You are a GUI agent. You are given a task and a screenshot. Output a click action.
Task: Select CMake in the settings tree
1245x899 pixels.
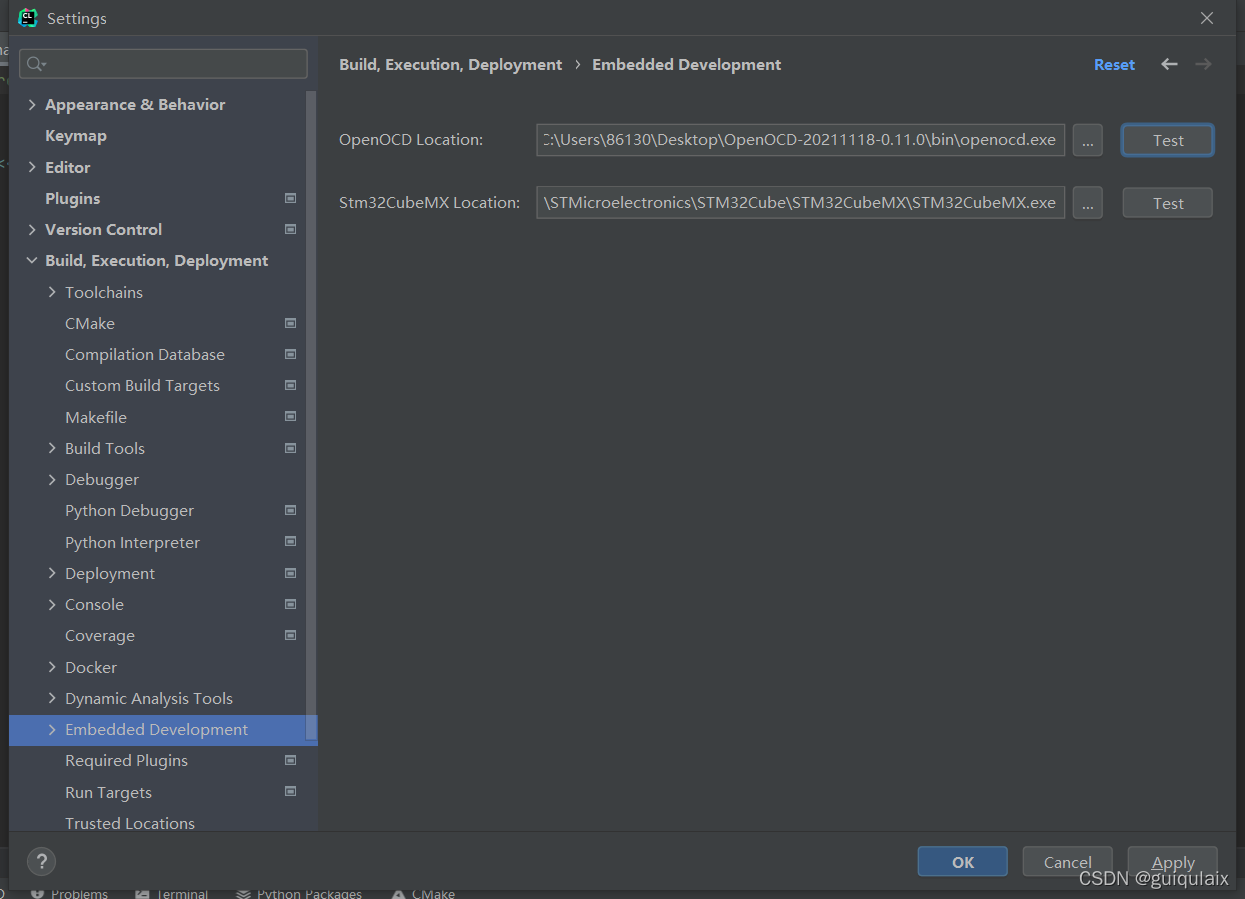(x=90, y=323)
